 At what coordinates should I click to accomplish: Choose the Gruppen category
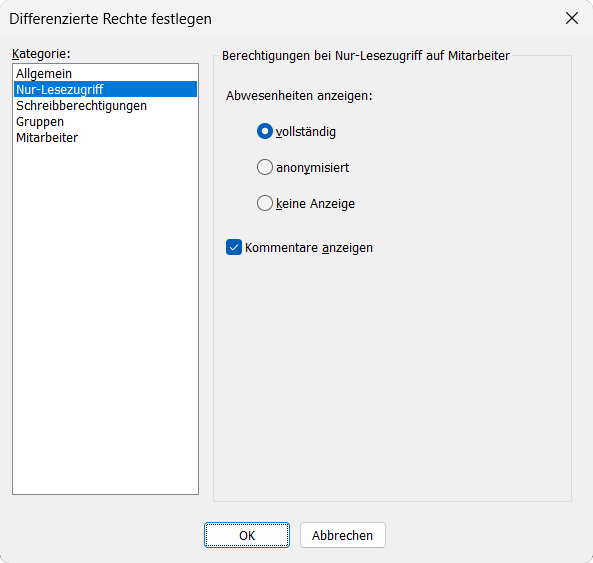[x=105, y=121]
